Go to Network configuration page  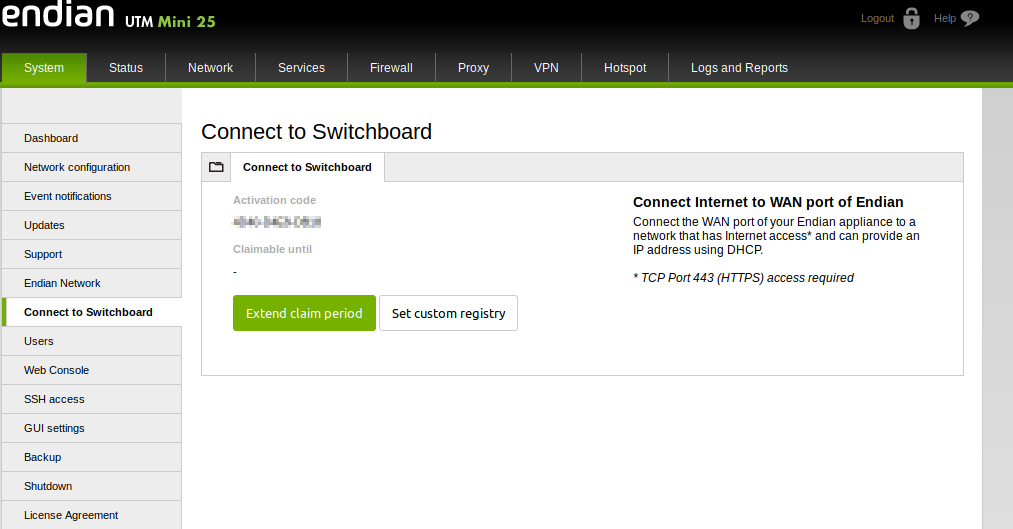(77, 167)
